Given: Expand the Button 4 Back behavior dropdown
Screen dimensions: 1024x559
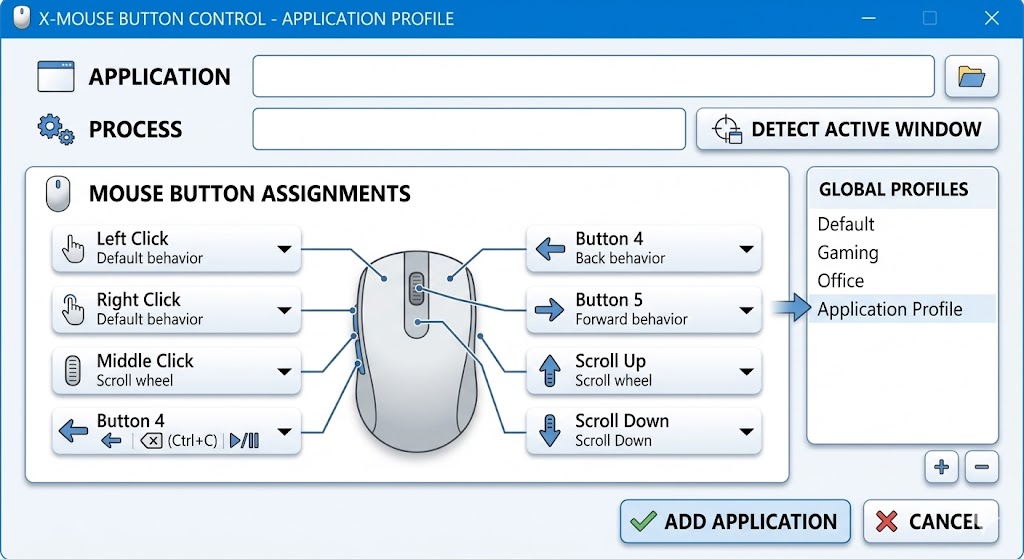Looking at the screenshot, I should pyautogui.click(x=746, y=249).
